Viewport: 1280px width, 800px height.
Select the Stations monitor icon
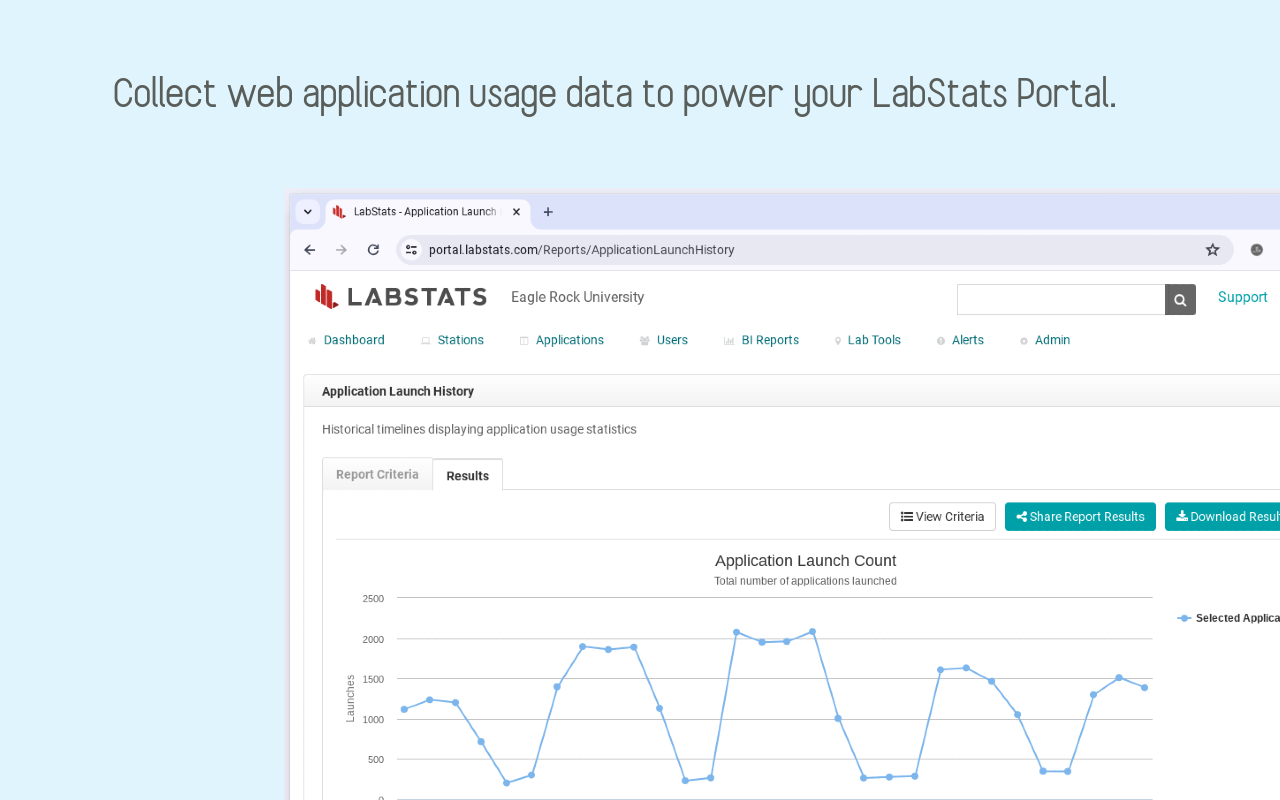pyautogui.click(x=424, y=340)
